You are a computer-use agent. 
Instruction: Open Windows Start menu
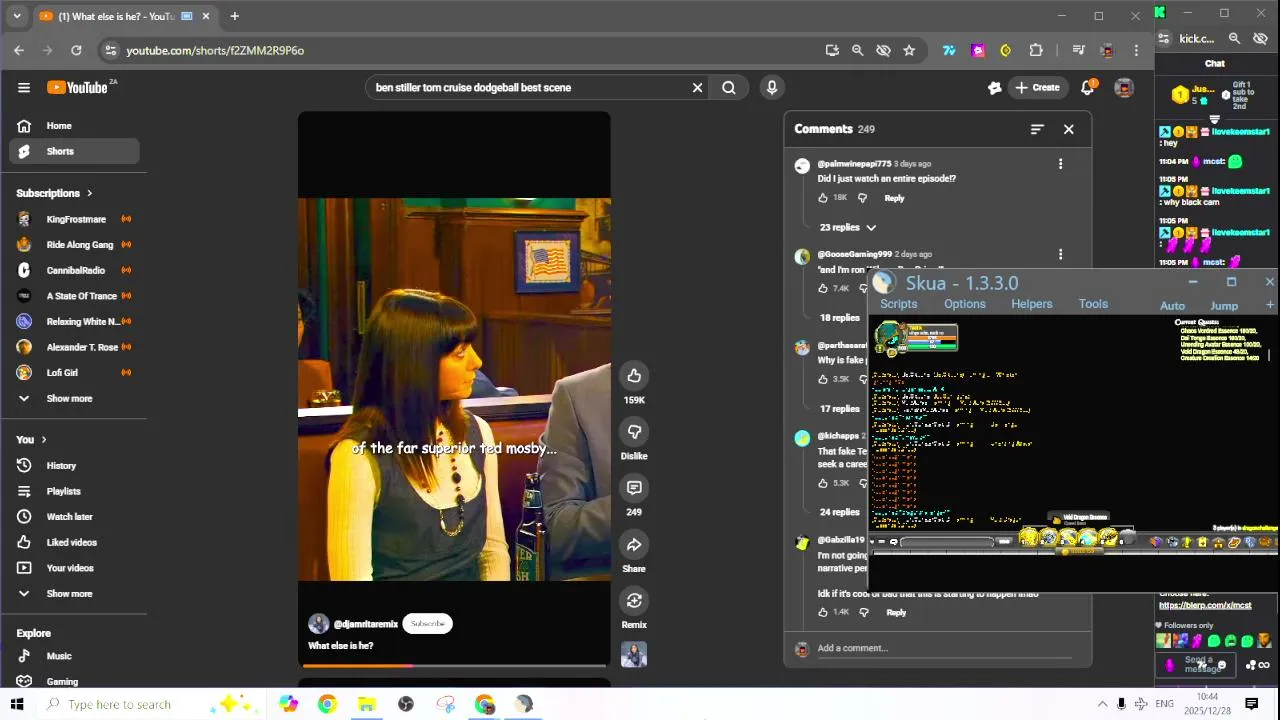point(17,704)
